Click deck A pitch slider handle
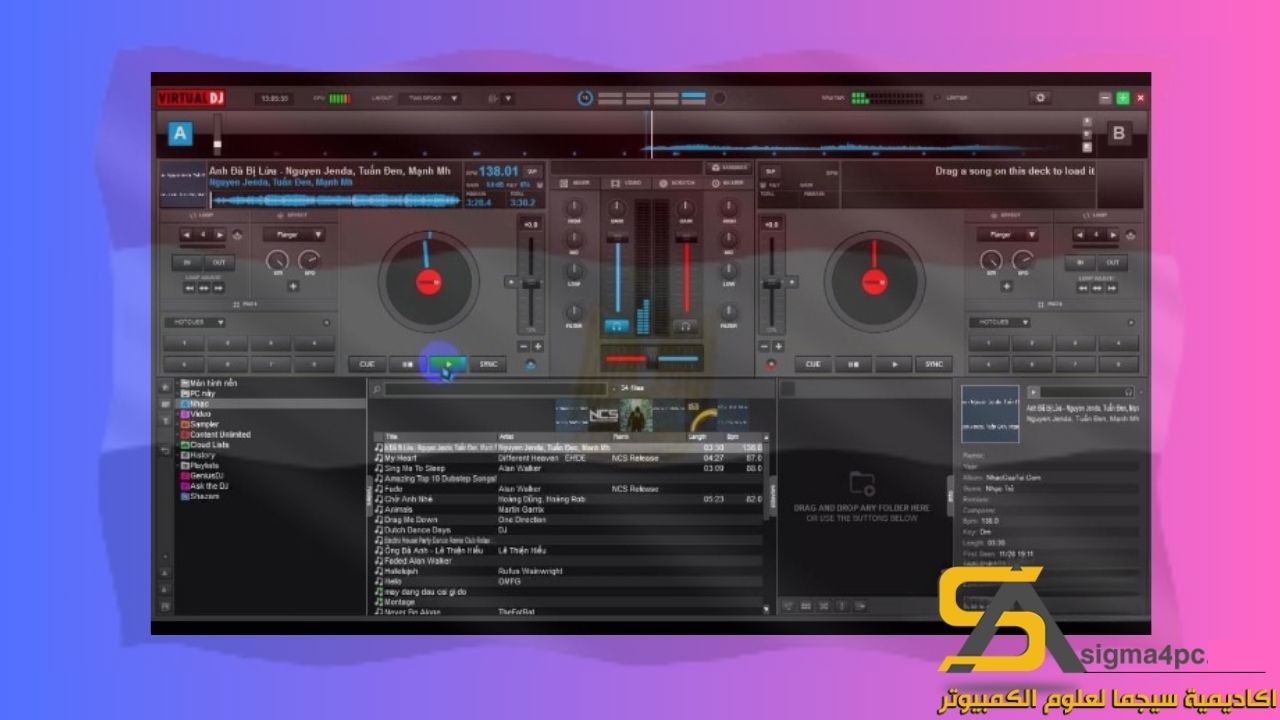 pos(530,282)
